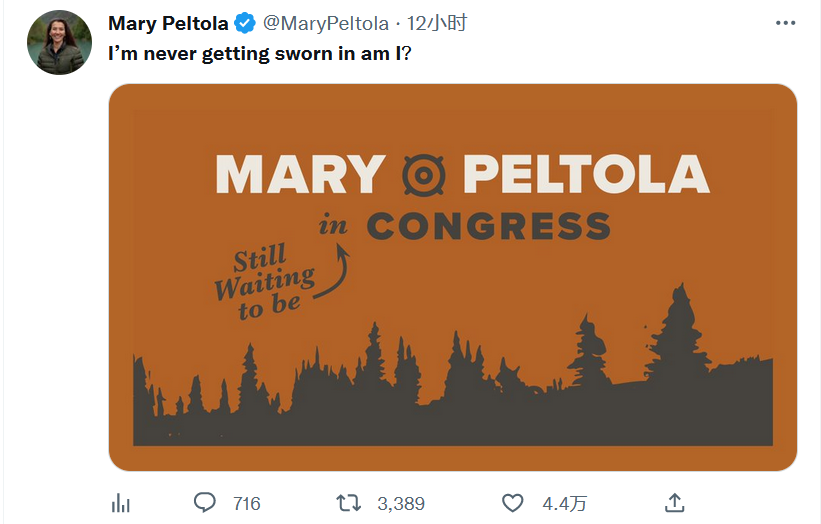This screenshot has height=524, width=821.
Task: Click the Still Waiting to be text
Action: [x=265, y=282]
